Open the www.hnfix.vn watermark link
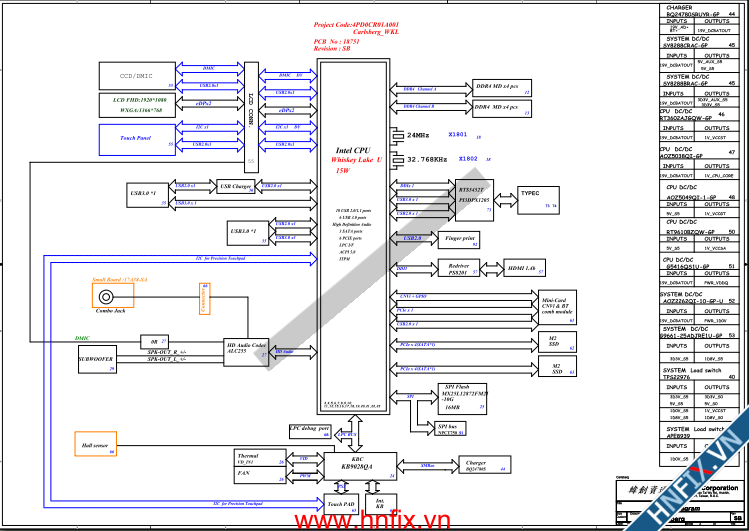The height and width of the screenshot is (531, 749). point(374,520)
